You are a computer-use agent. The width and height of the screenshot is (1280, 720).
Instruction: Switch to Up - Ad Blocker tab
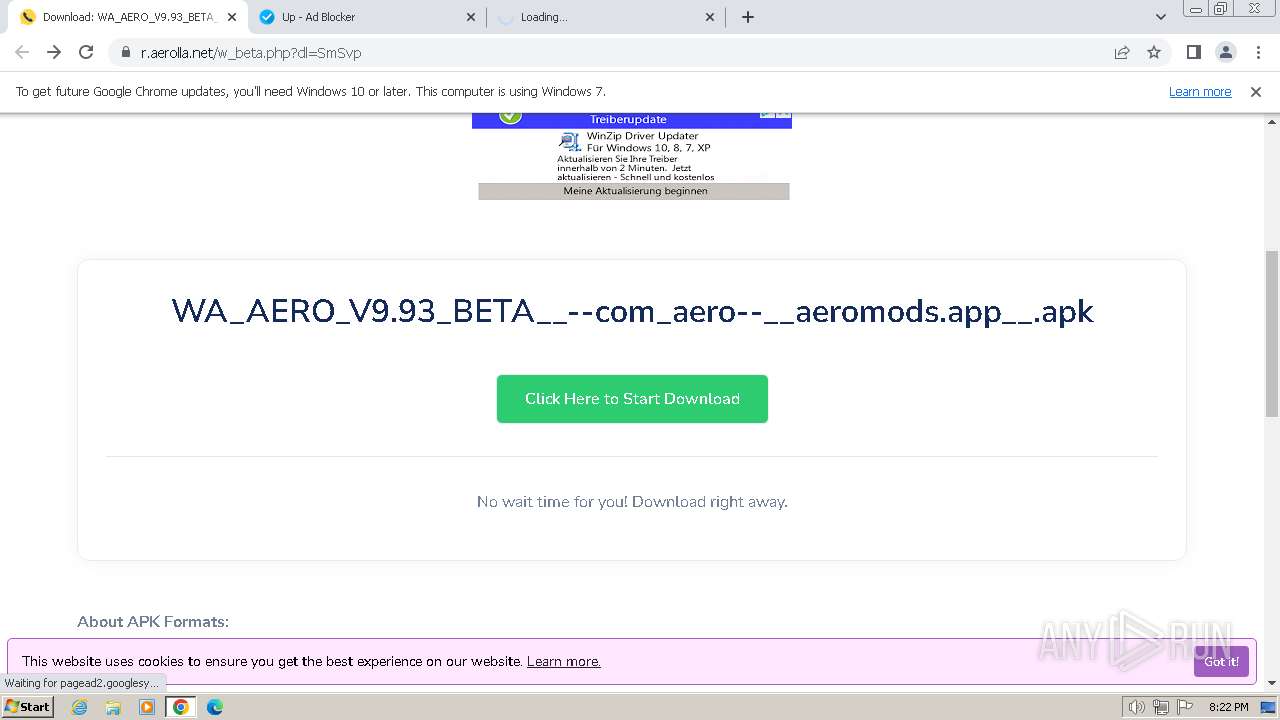(x=367, y=17)
